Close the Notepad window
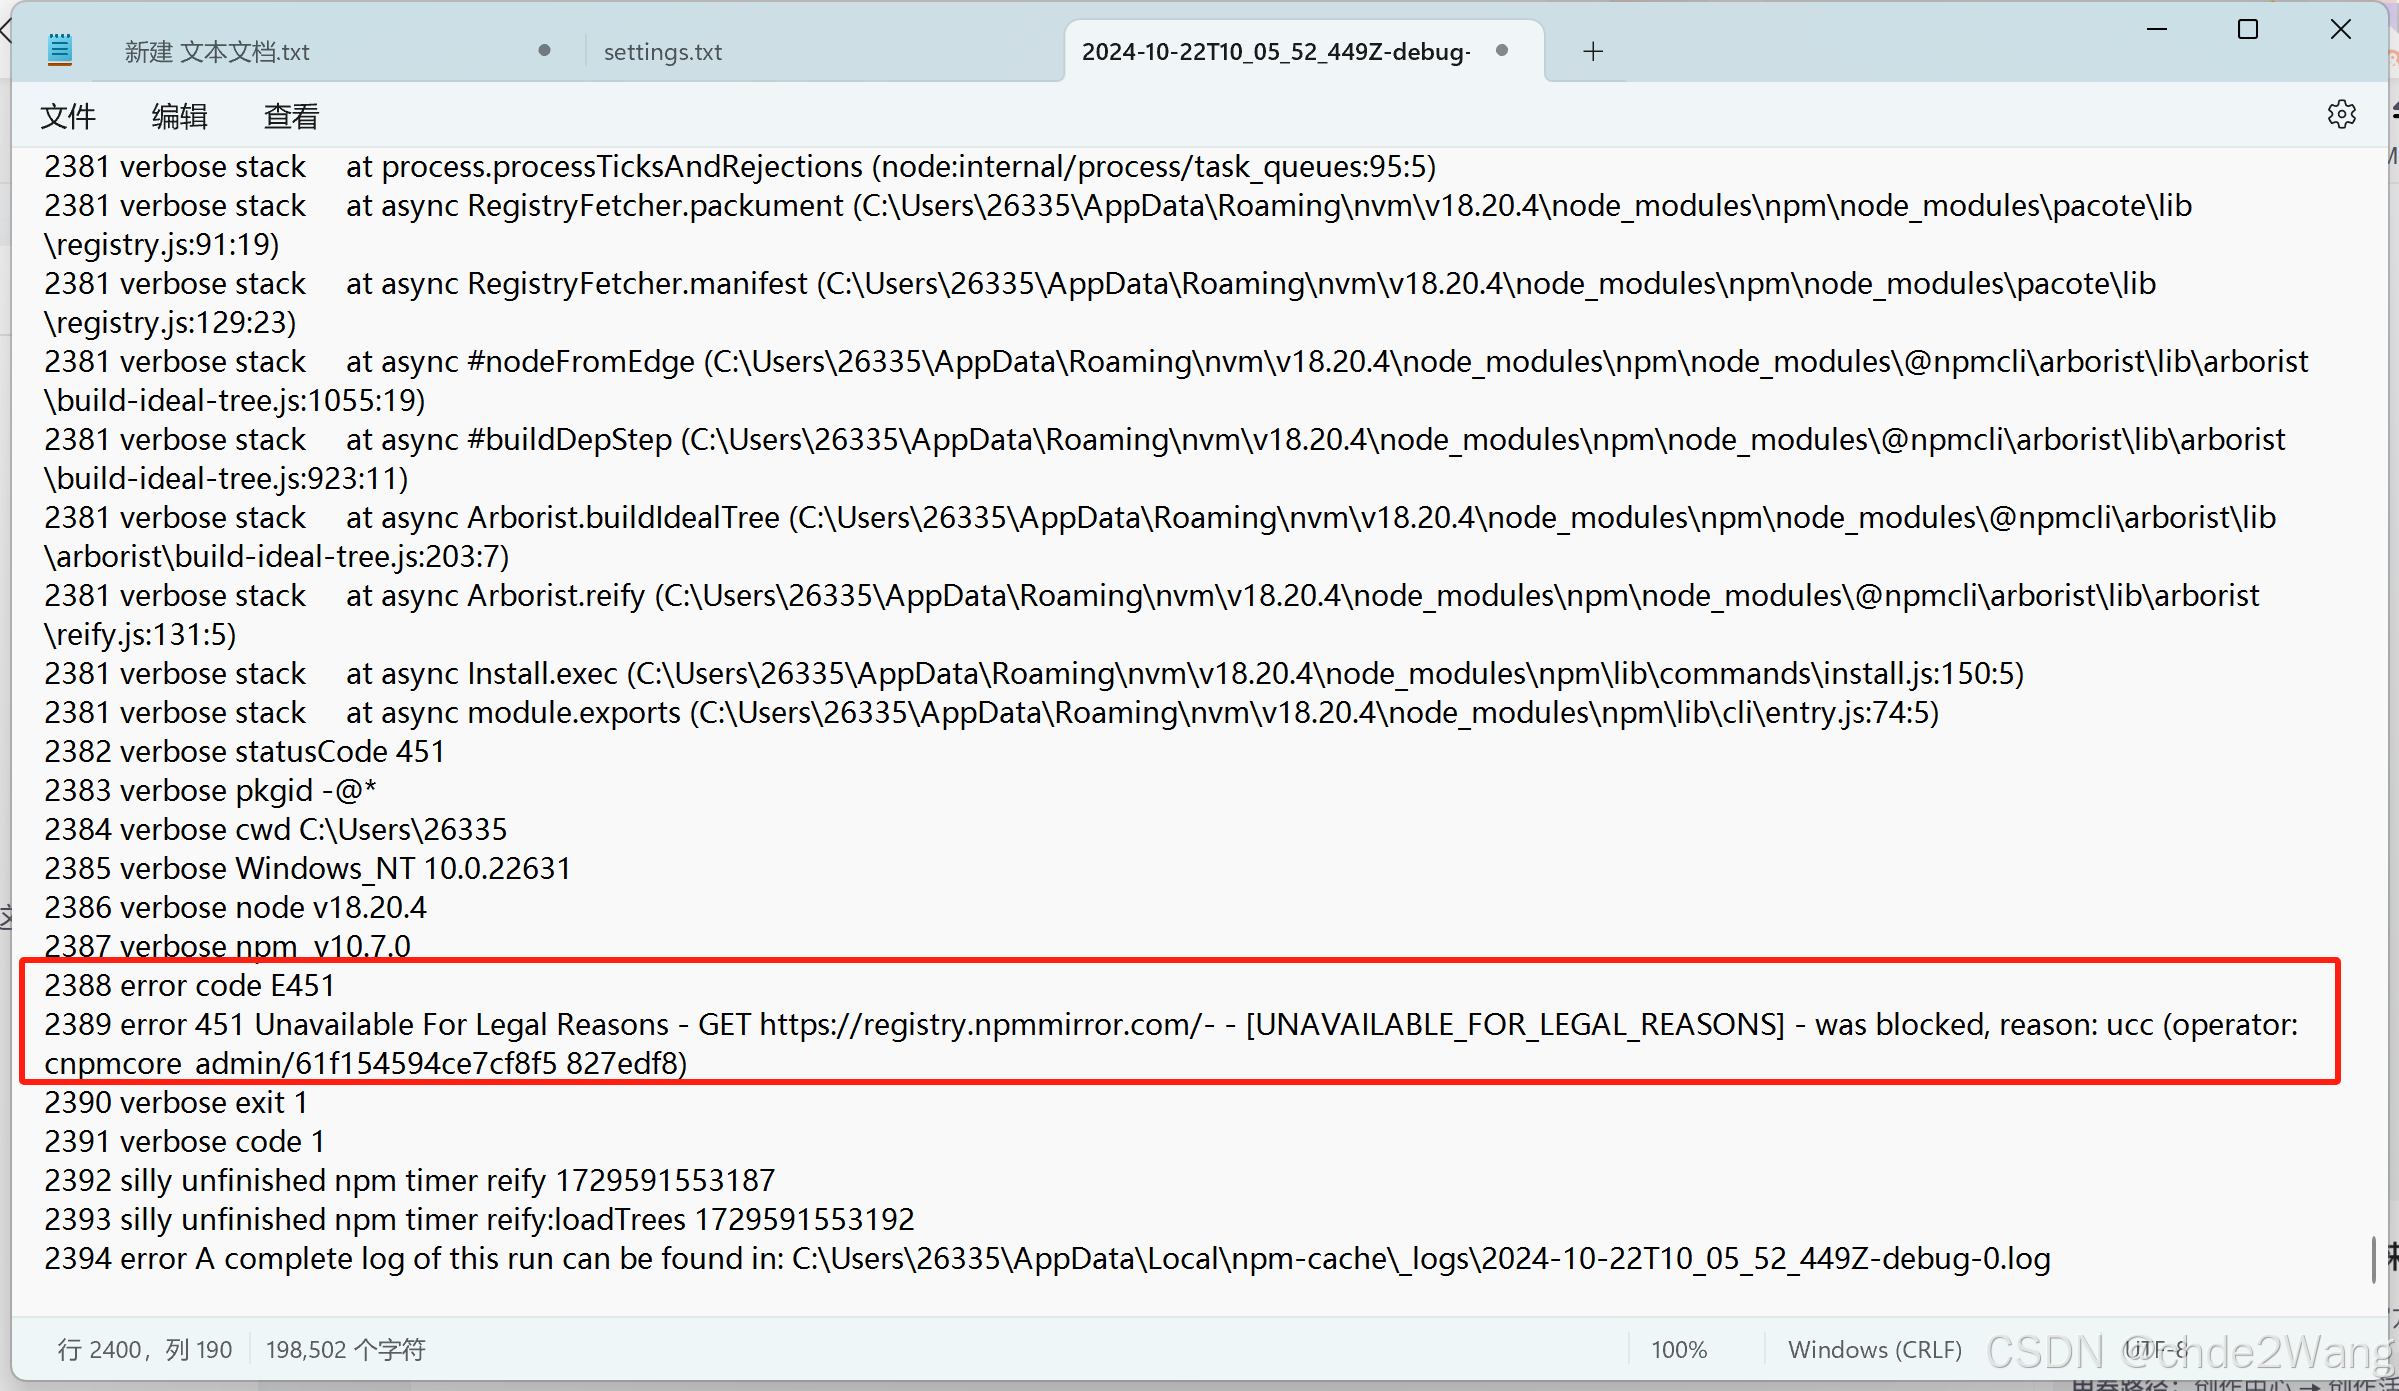The height and width of the screenshot is (1391, 2399). click(2340, 30)
